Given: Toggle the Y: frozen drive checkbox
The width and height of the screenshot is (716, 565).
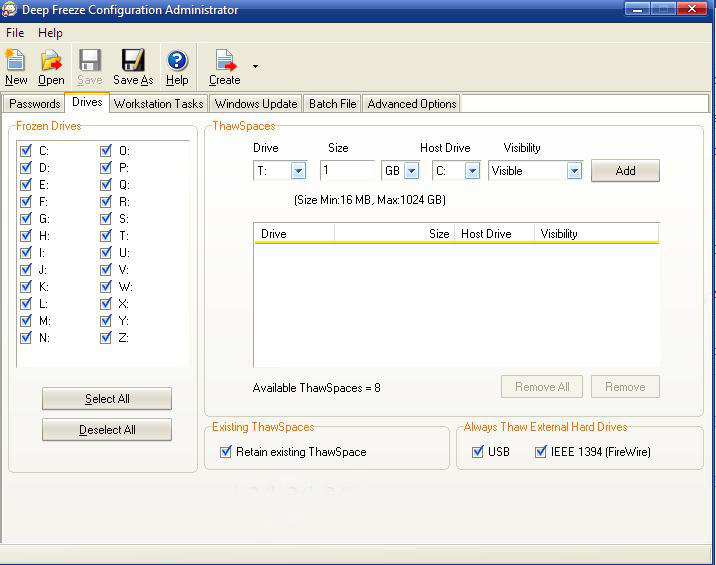Looking at the screenshot, I should click(x=106, y=321).
